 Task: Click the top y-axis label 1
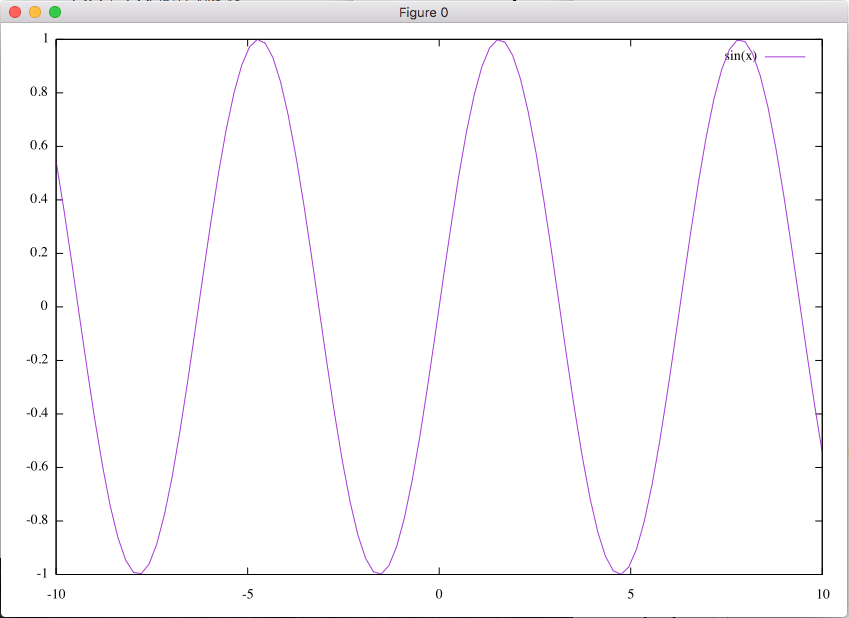click(45, 39)
